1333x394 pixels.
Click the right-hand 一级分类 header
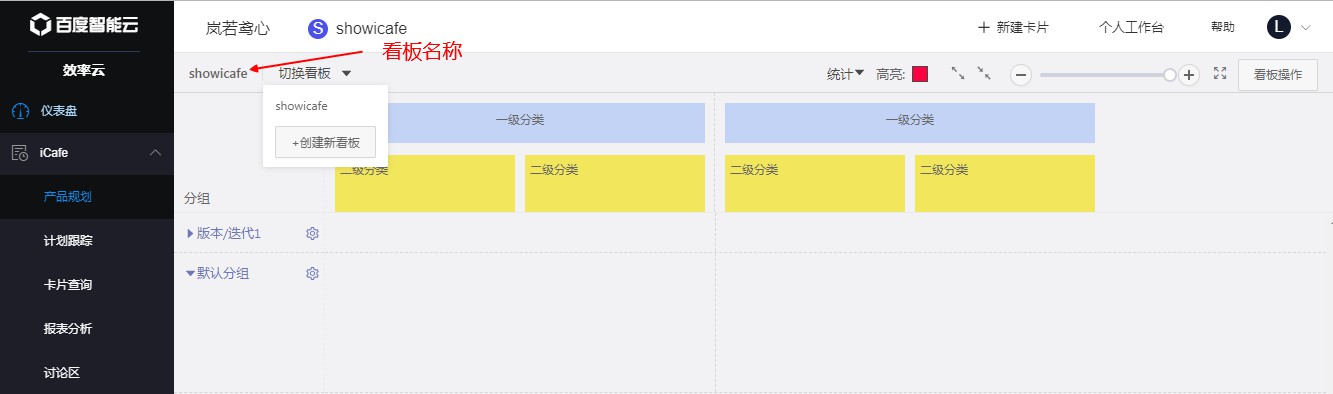tap(910, 122)
